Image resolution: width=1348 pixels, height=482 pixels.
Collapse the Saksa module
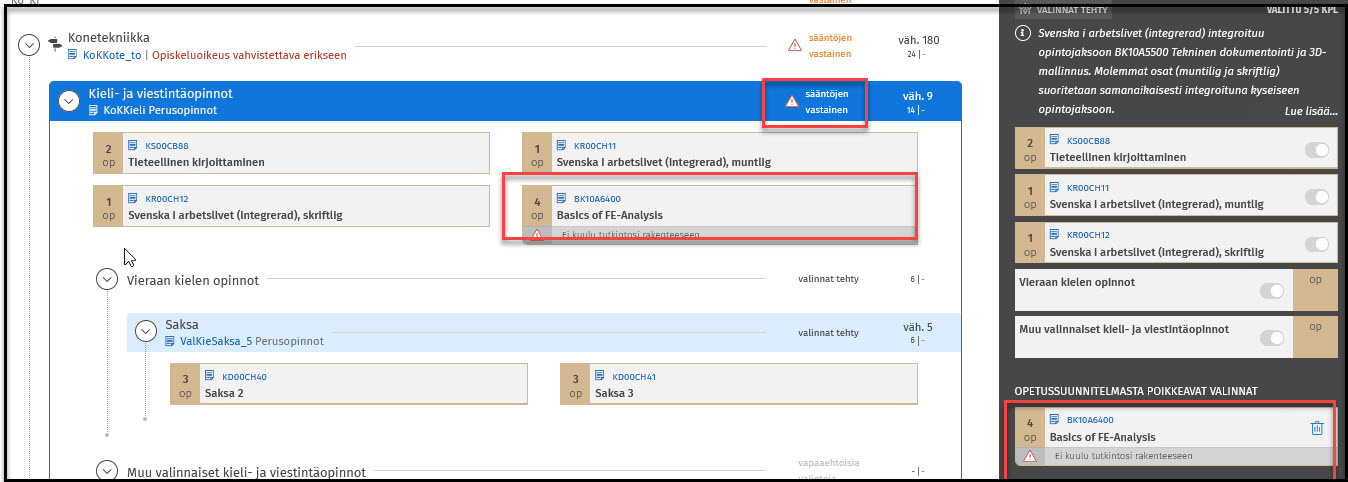click(146, 331)
